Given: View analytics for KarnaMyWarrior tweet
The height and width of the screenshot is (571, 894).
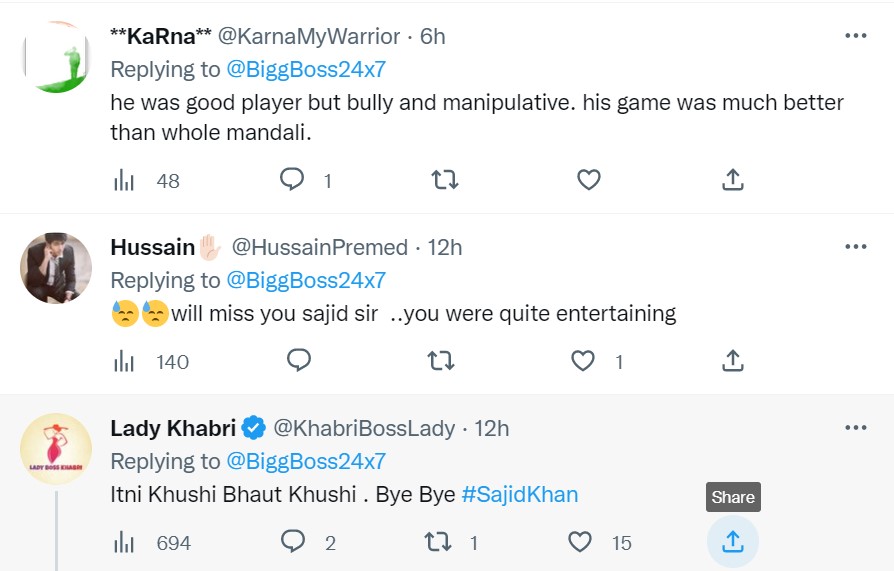Looking at the screenshot, I should coord(125,181).
